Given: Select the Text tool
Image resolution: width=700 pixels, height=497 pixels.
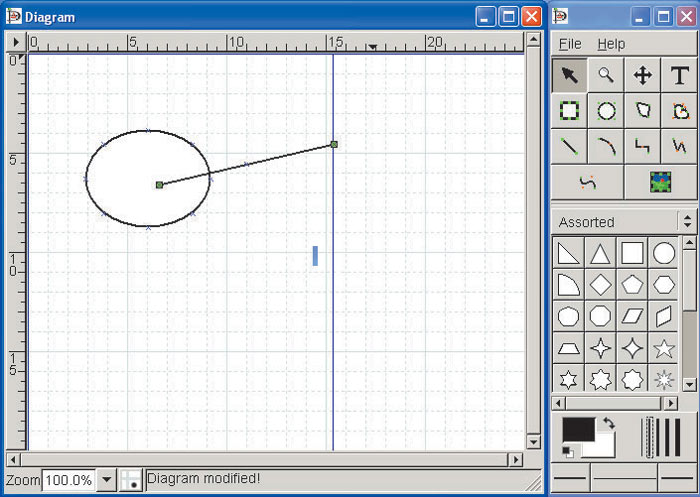Looking at the screenshot, I should point(680,75).
